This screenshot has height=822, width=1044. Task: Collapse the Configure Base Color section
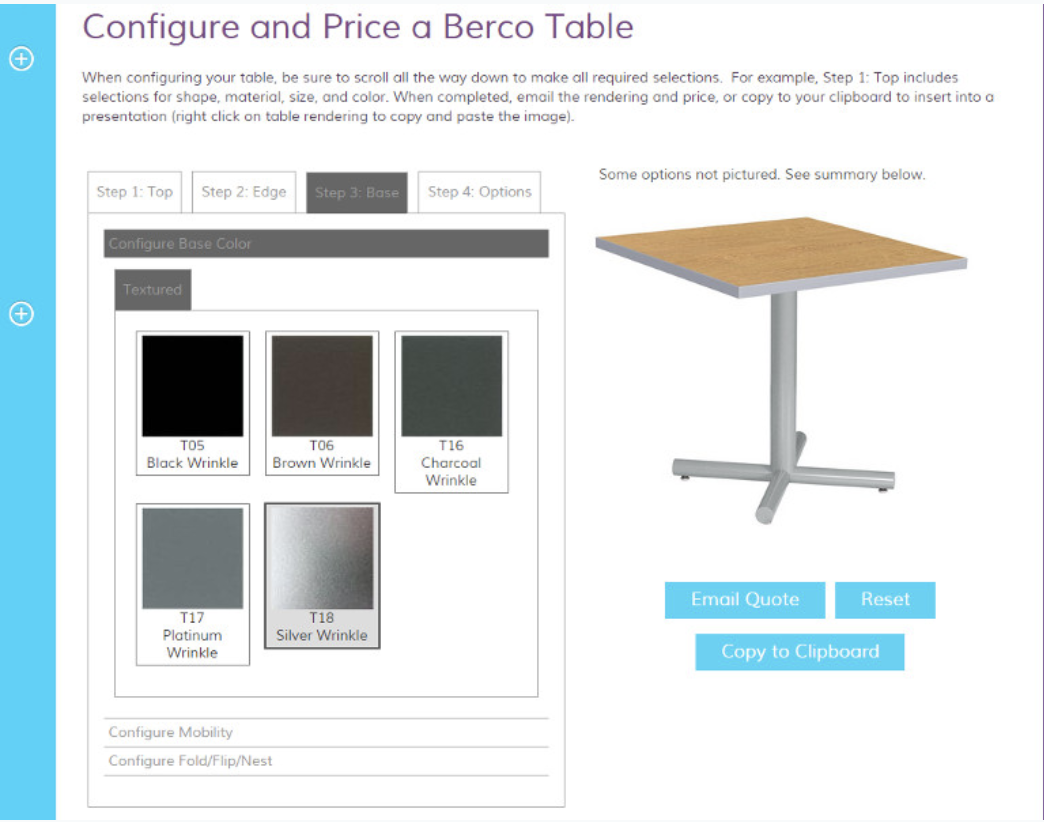click(326, 244)
